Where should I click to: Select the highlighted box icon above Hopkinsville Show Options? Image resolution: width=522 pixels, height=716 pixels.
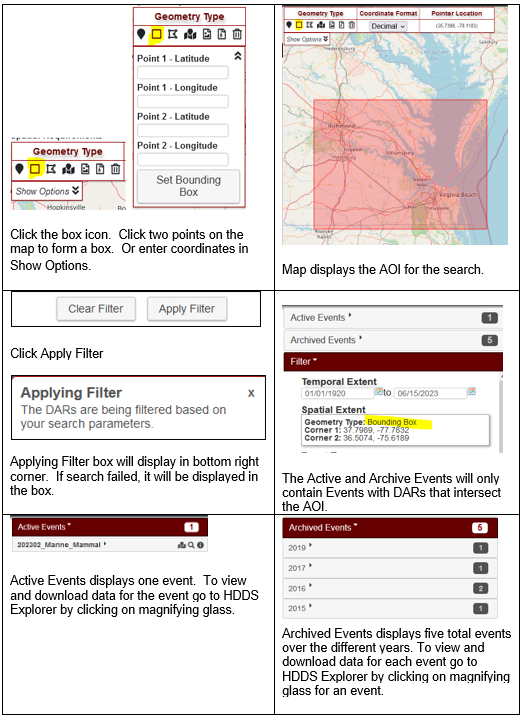click(35, 169)
